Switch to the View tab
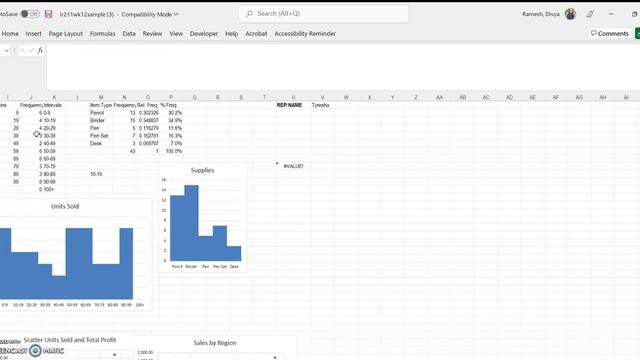Viewport: 640px width, 360px height. 176,33
